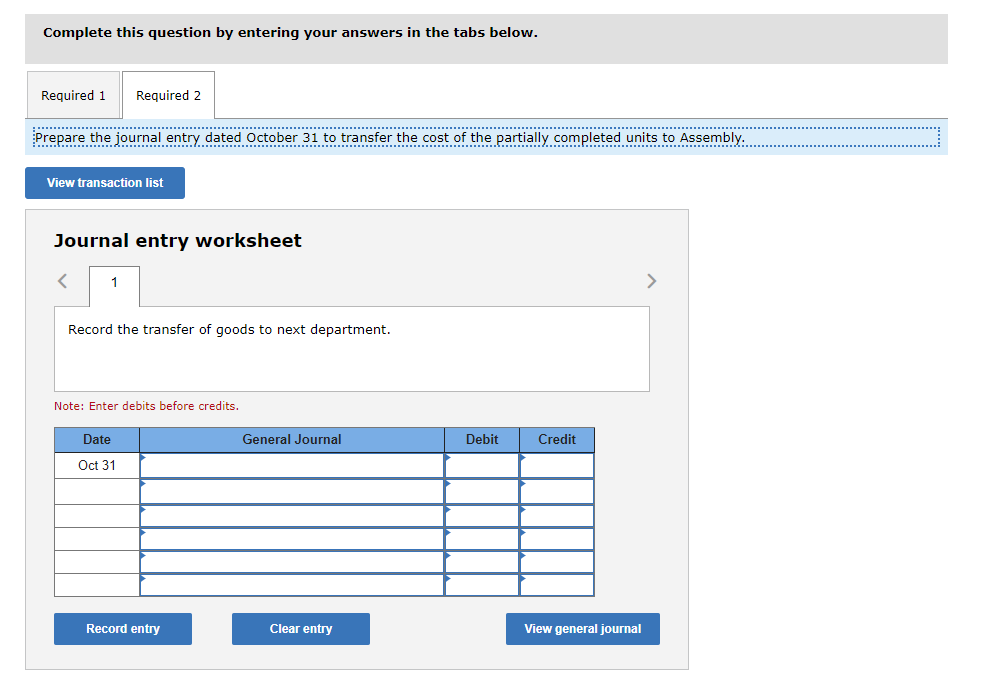Screen dimensions: 988x684
Task: Click the second General Journal account row
Action: pos(292,490)
